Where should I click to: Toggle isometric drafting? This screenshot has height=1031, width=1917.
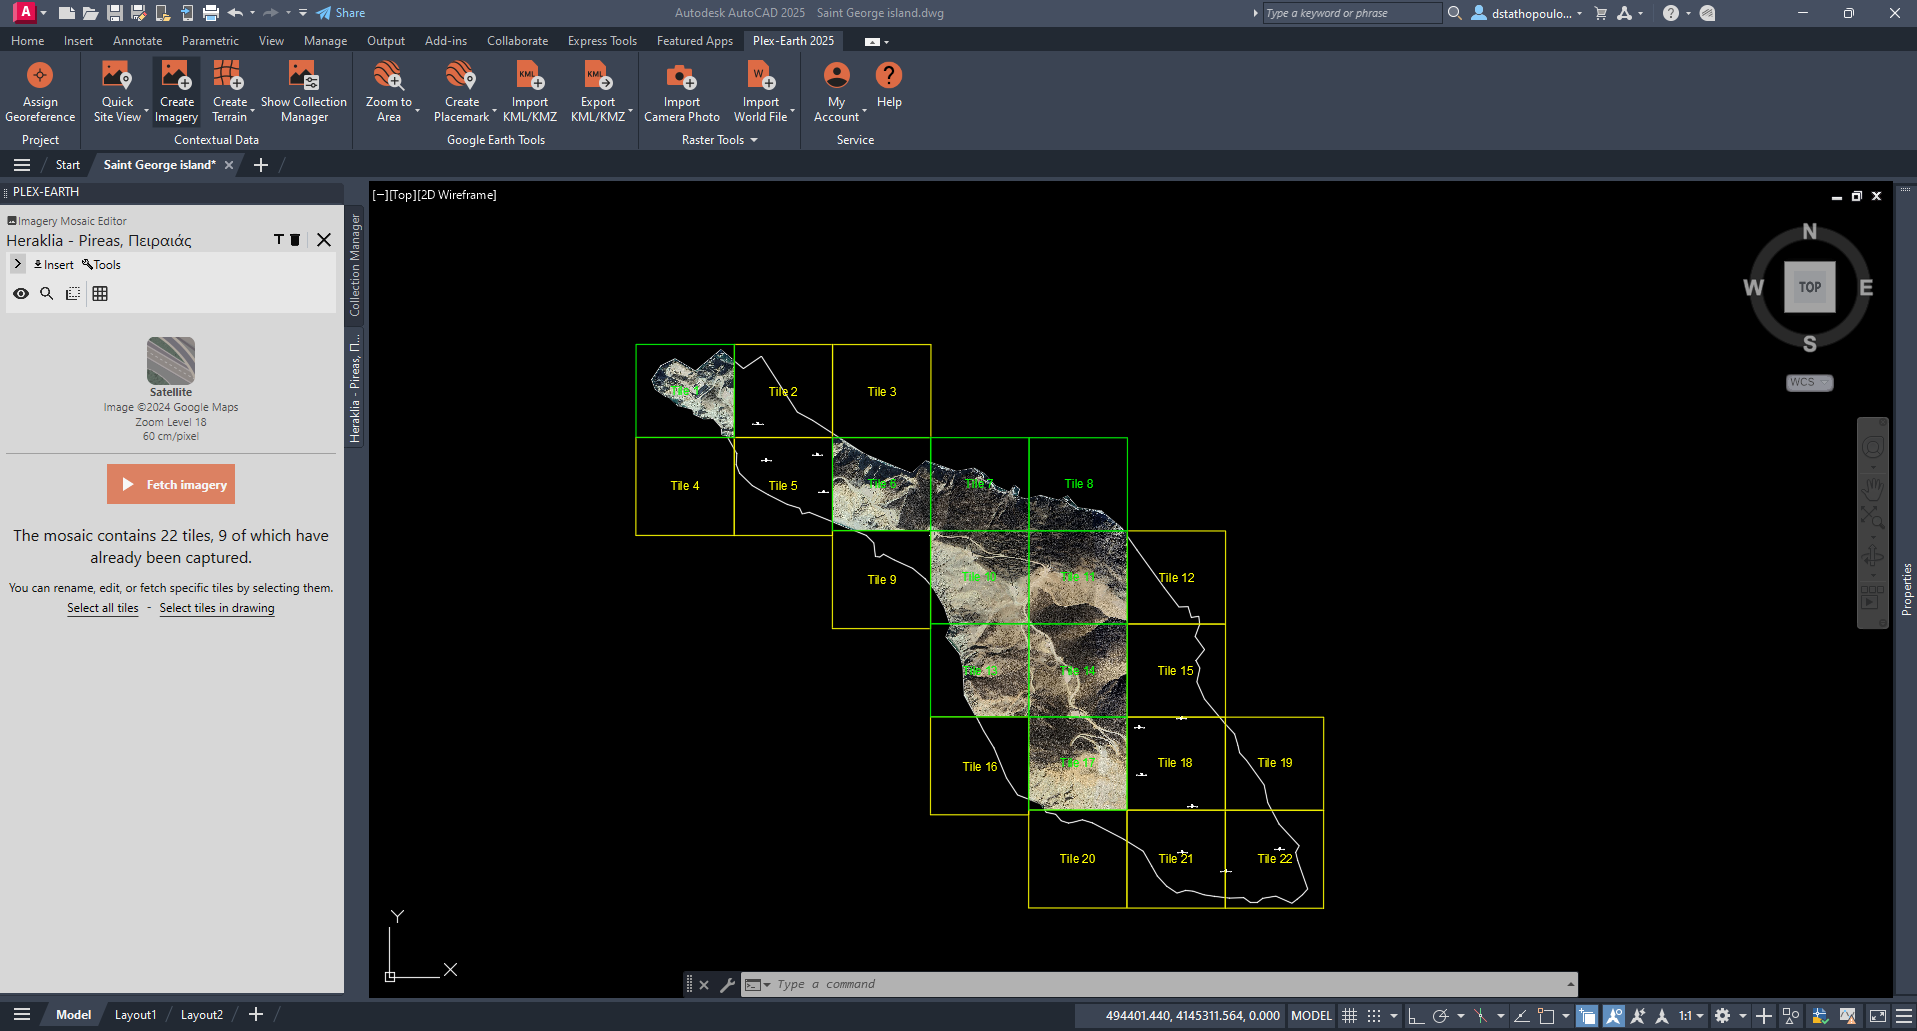1480,1016
